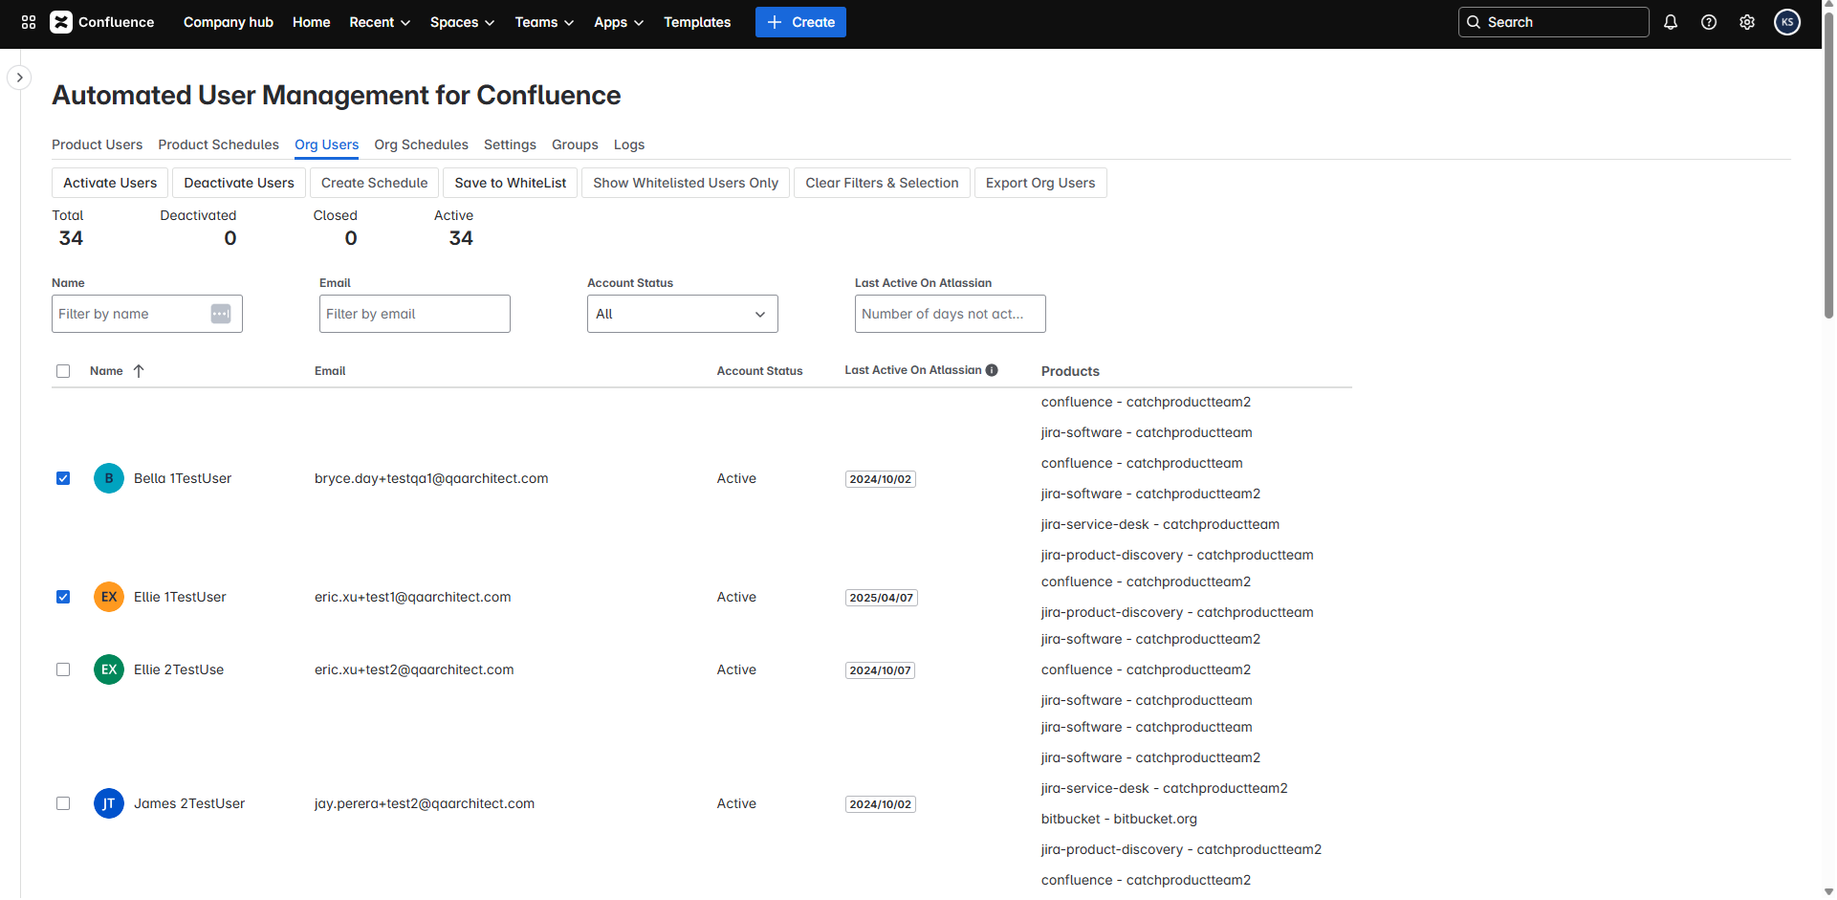Click James 2TestUser's JT avatar
The image size is (1837, 900).
(109, 804)
